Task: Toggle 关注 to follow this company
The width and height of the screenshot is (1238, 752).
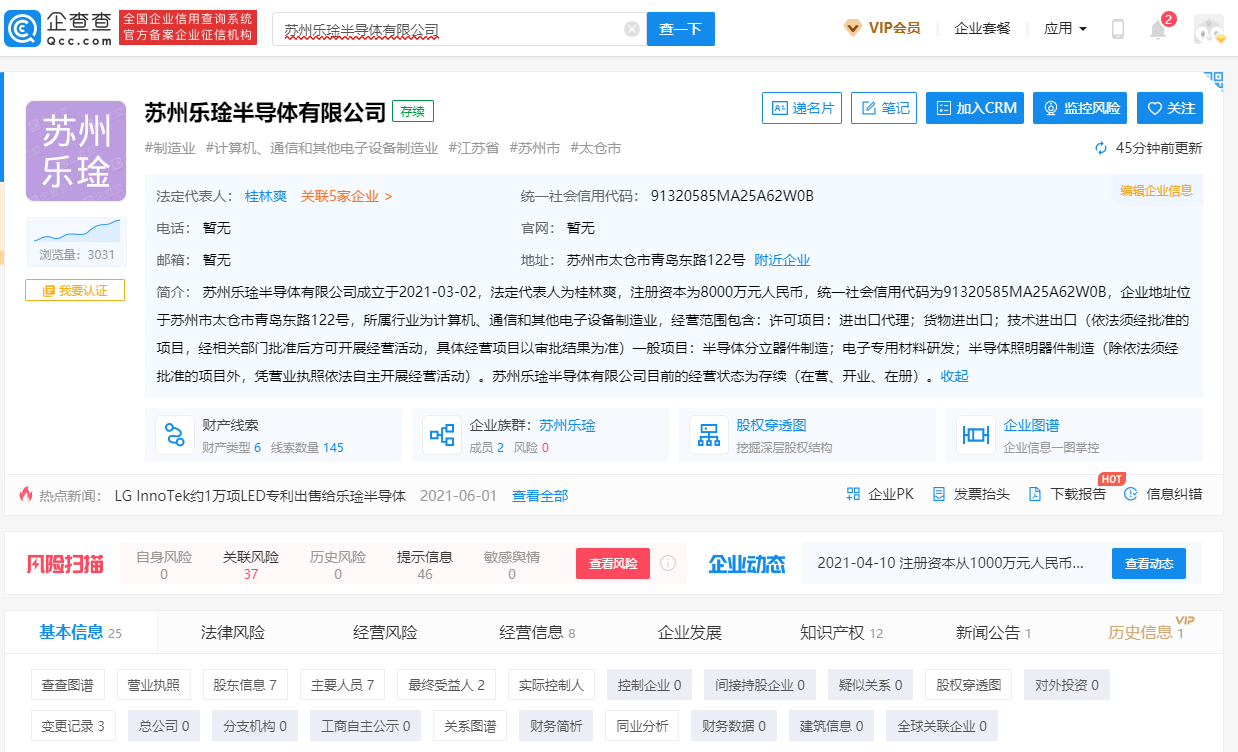Action: click(1169, 108)
